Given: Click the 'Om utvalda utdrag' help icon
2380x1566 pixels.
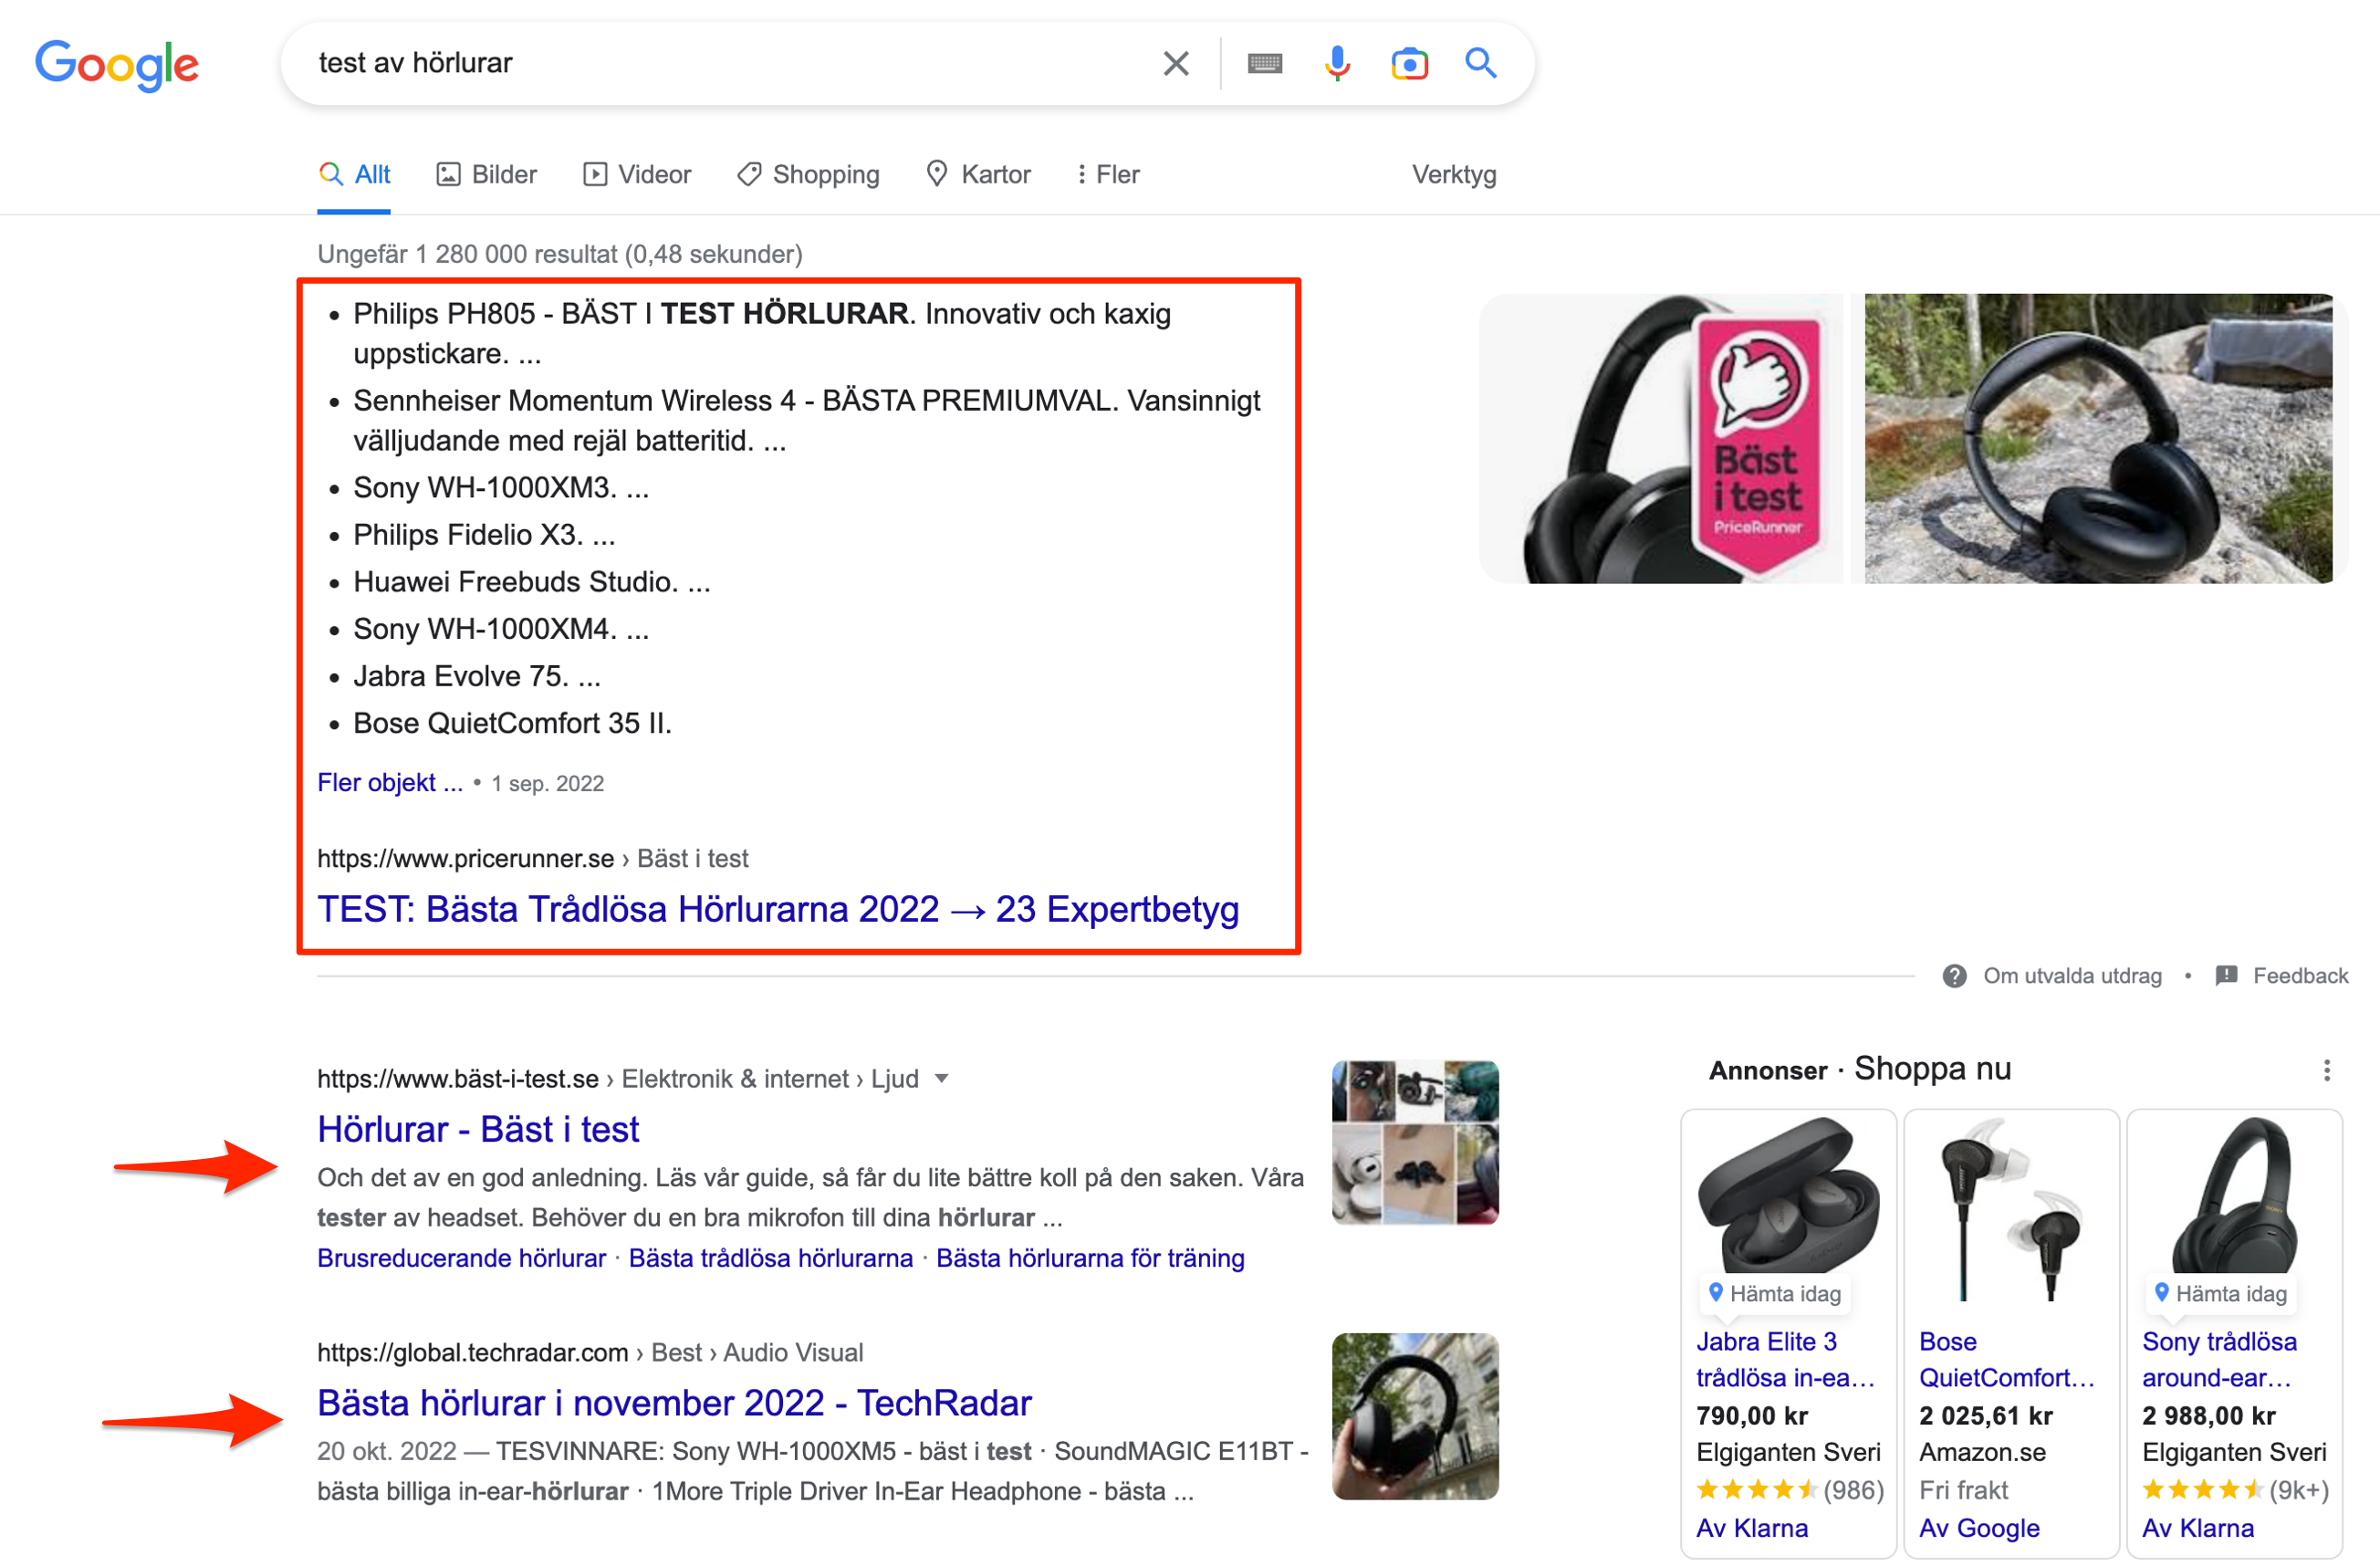Looking at the screenshot, I should point(1954,976).
